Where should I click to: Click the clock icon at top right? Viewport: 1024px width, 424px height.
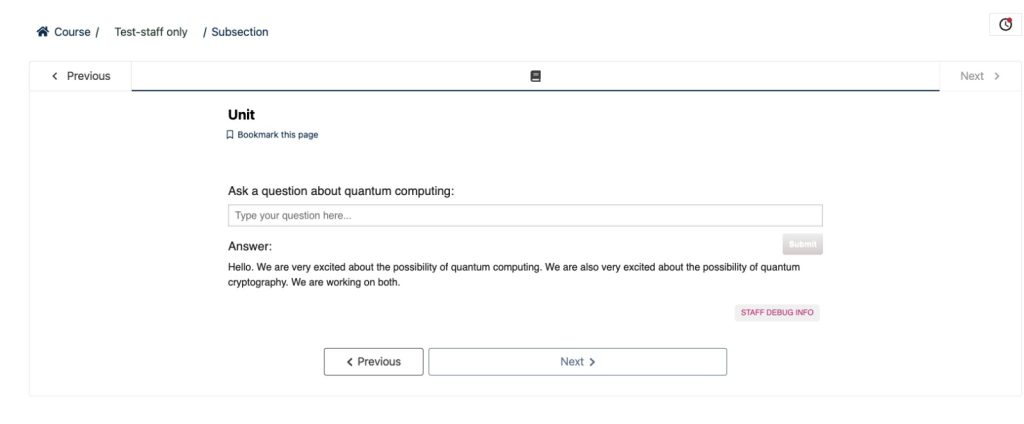click(x=1005, y=25)
